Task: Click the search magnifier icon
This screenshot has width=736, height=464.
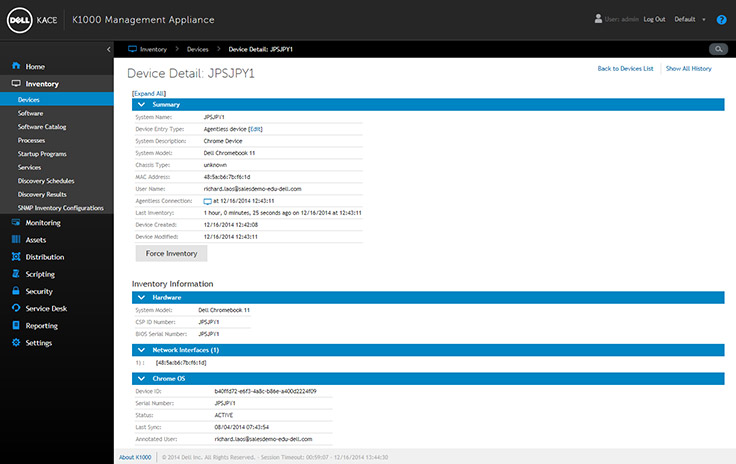Action: point(718,49)
